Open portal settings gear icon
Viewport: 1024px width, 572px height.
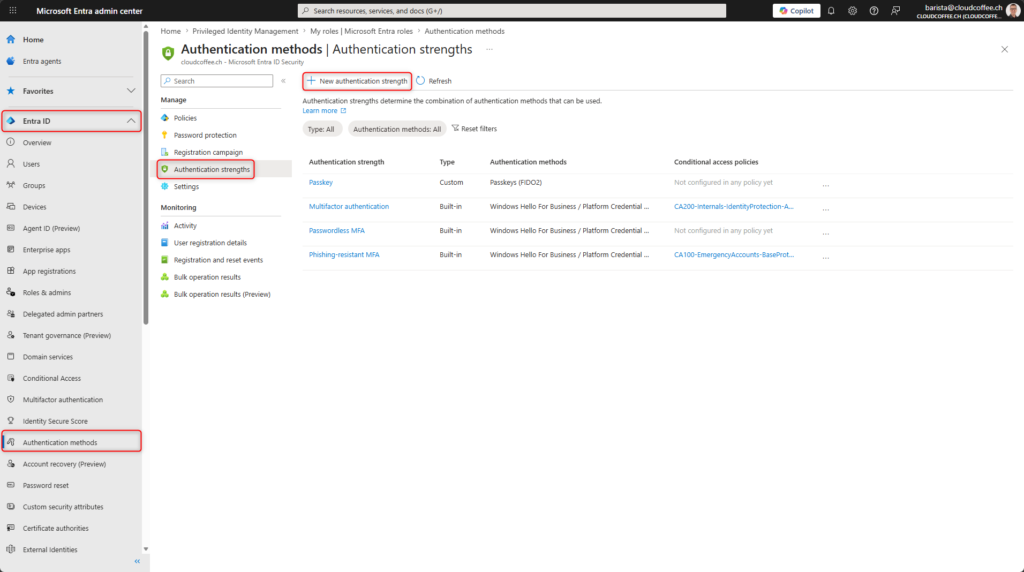tap(852, 10)
